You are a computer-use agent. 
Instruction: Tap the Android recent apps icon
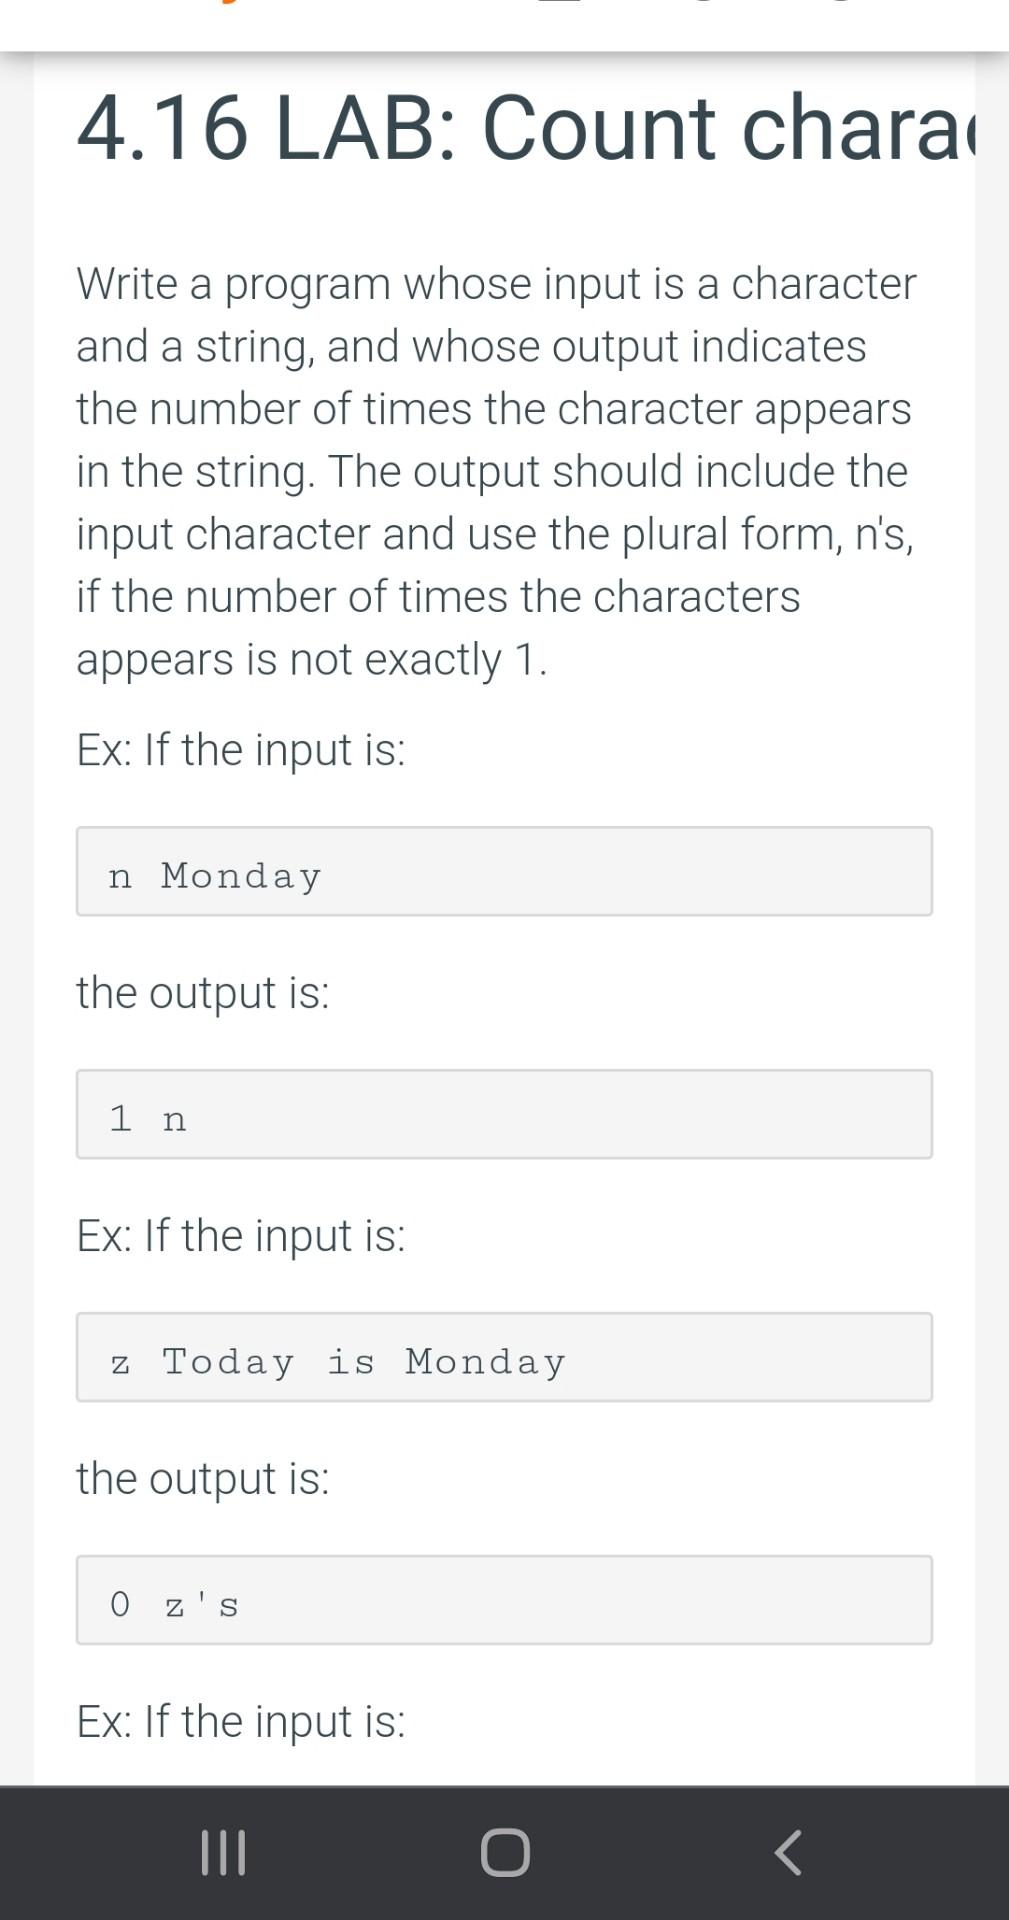point(223,1852)
